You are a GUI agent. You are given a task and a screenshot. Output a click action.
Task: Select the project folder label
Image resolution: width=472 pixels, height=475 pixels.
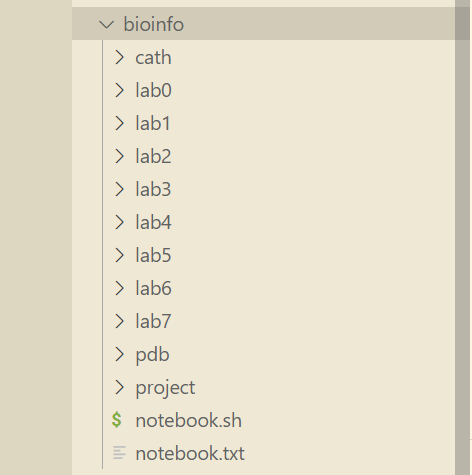coord(165,388)
